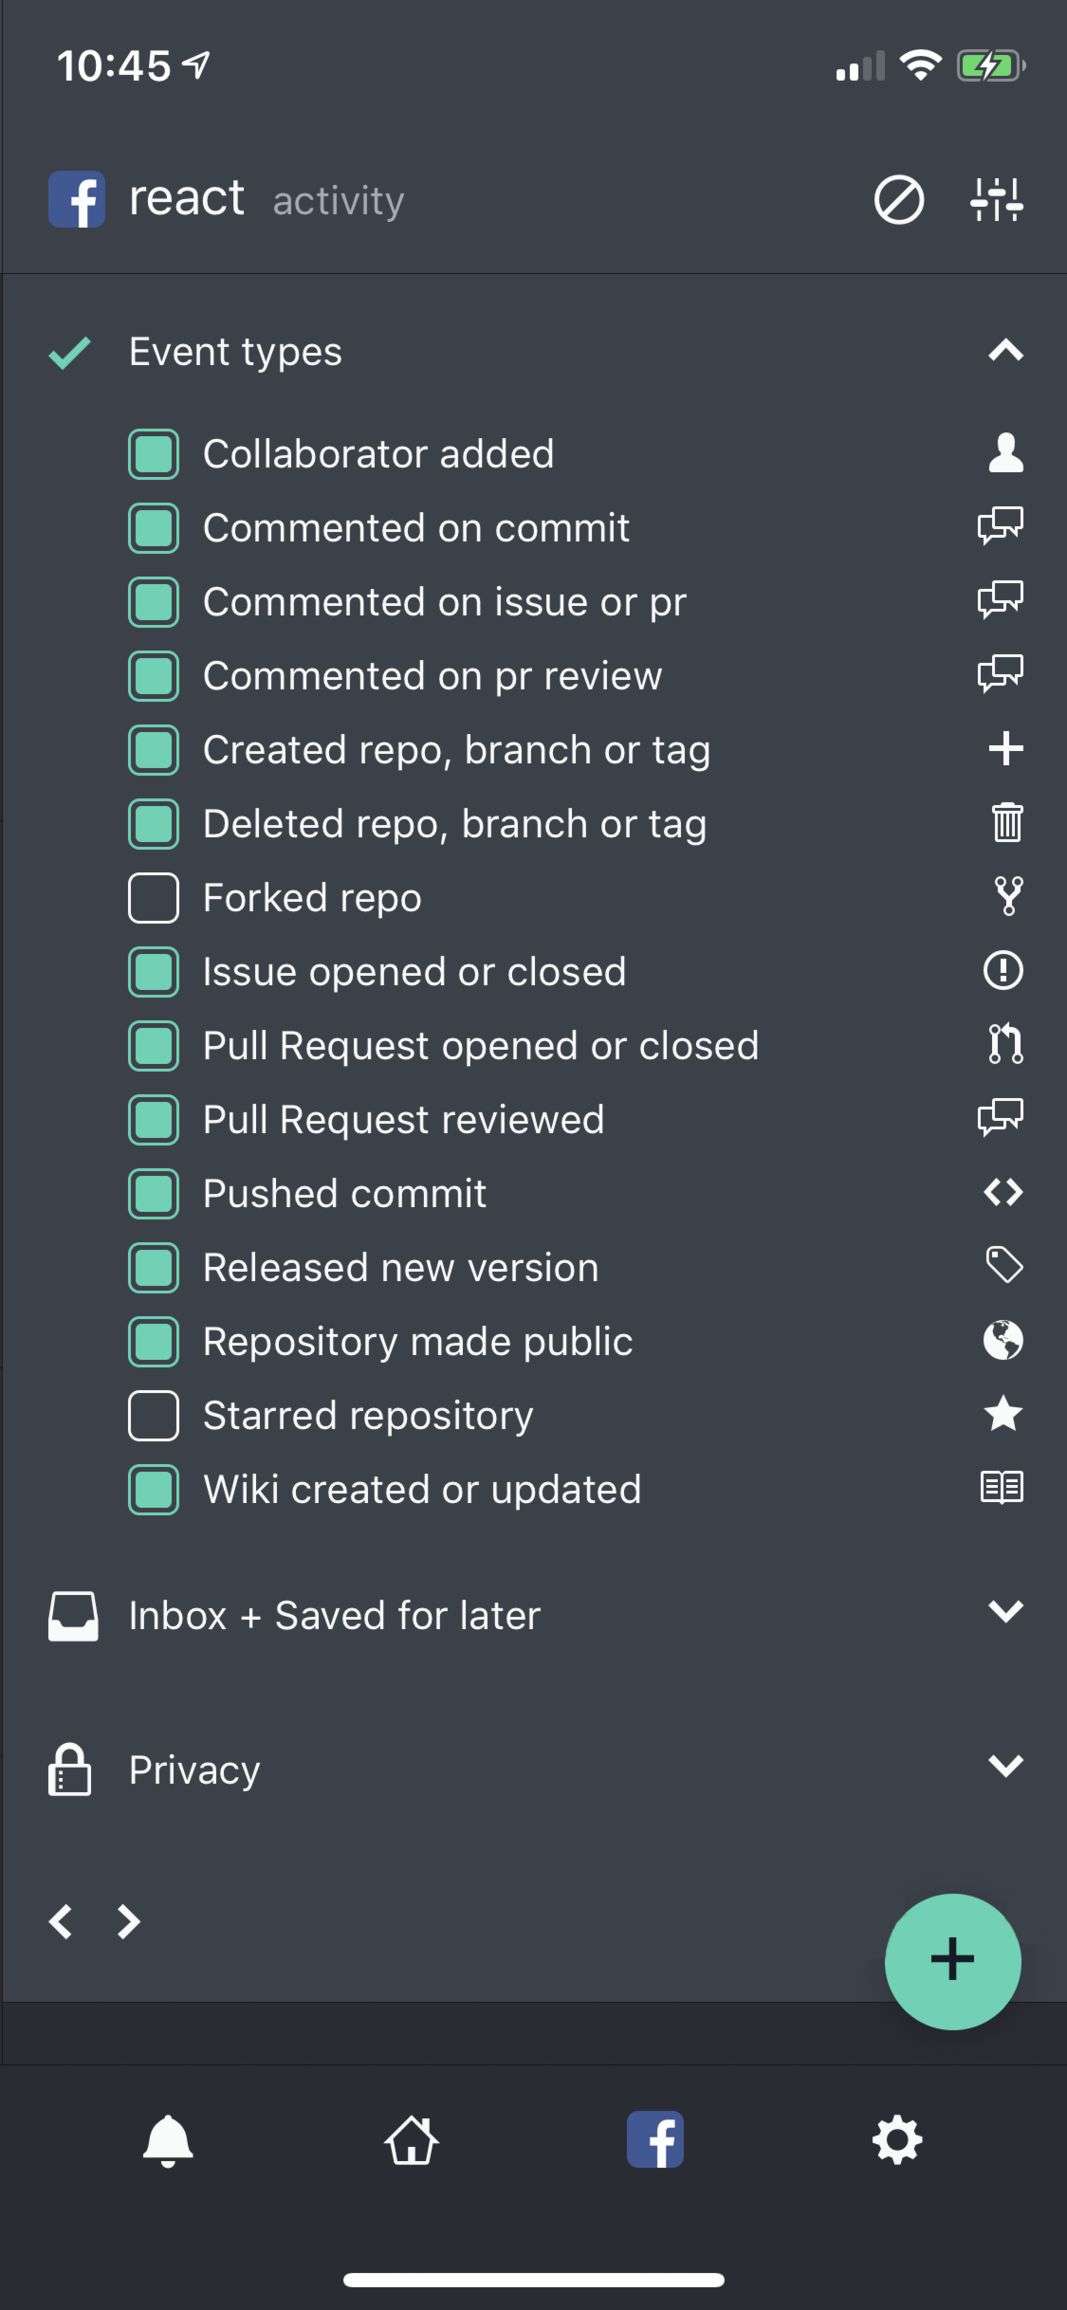Uncheck the Pushed commit checkbox

[154, 1193]
